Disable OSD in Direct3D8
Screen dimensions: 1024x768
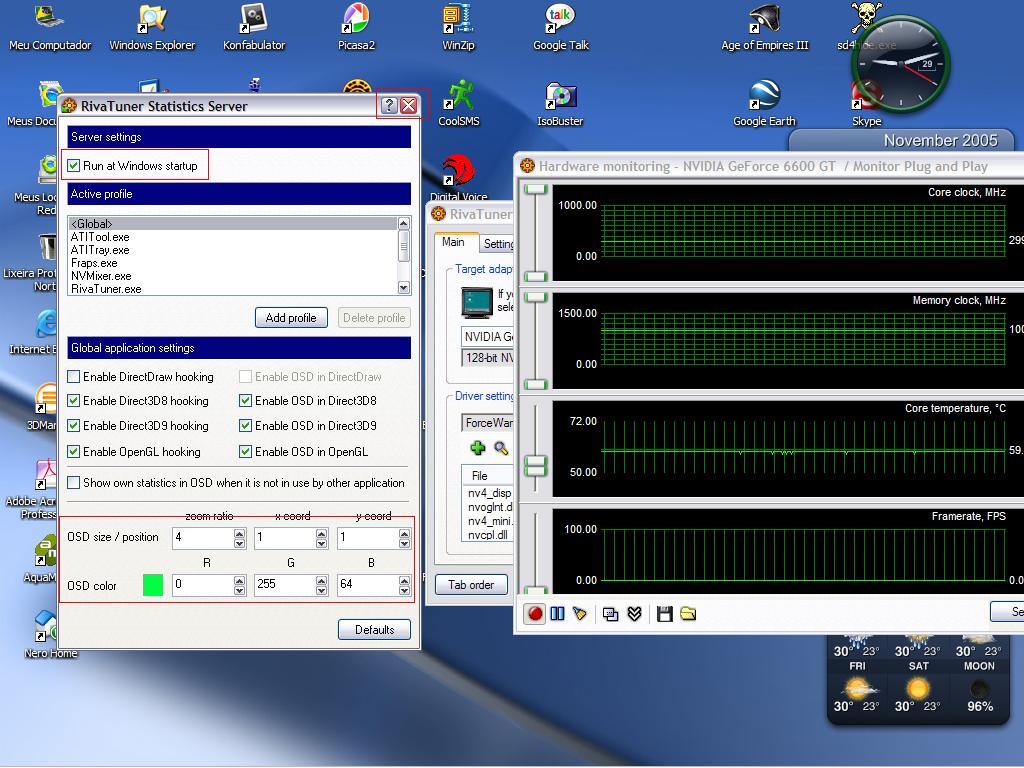(x=246, y=401)
